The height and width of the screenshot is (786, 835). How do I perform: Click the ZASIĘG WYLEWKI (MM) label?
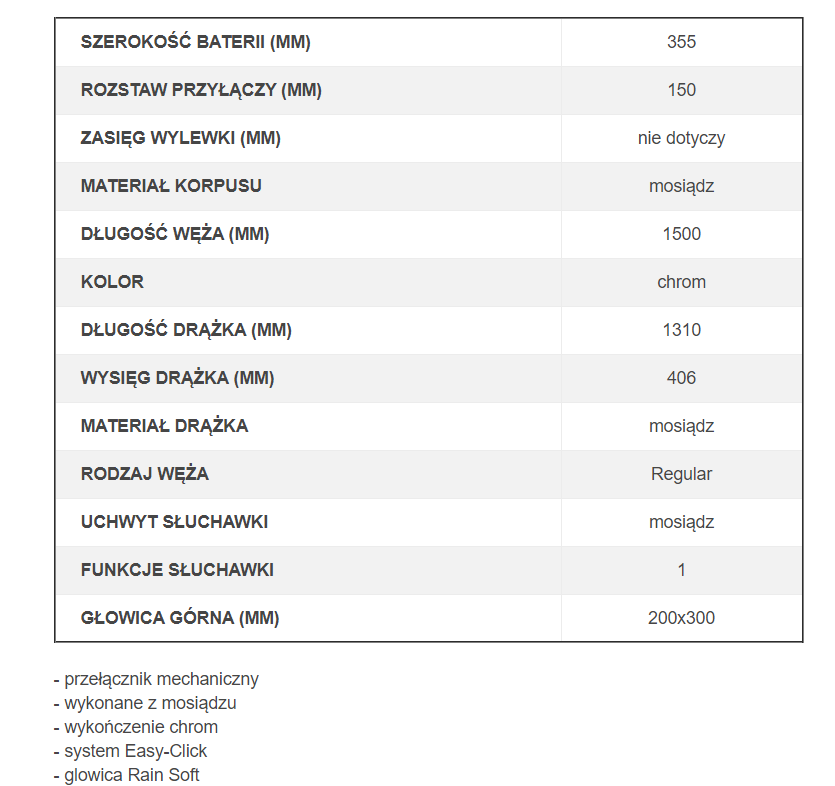(x=180, y=138)
